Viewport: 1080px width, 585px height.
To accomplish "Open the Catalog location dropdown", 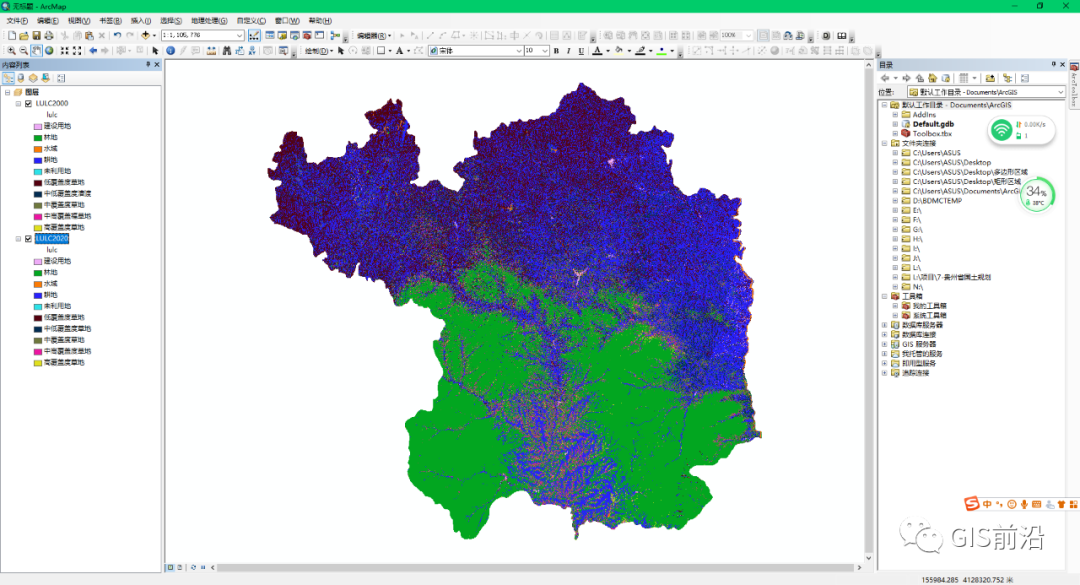I will 1060,92.
